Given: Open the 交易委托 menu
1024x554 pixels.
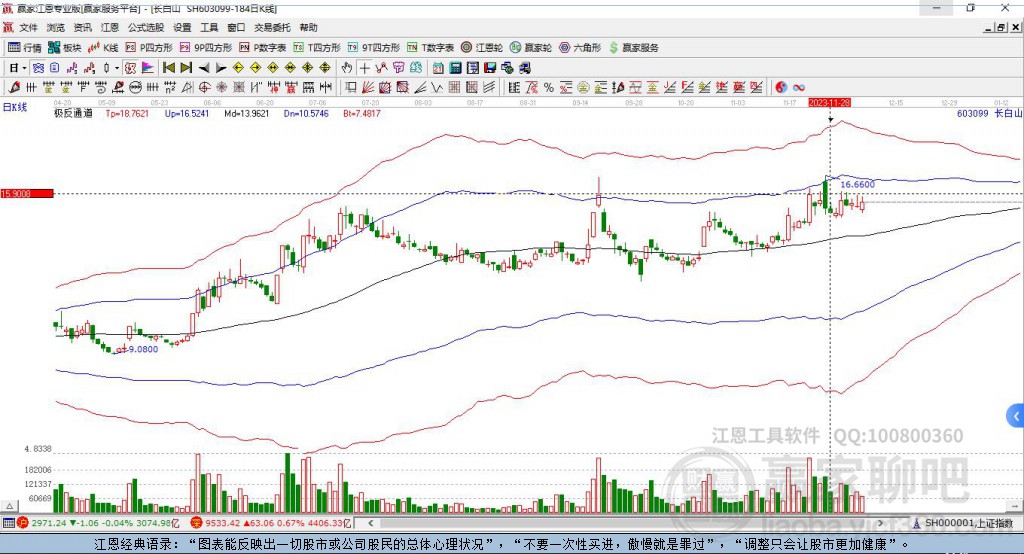Looking at the screenshot, I should pyautogui.click(x=272, y=27).
